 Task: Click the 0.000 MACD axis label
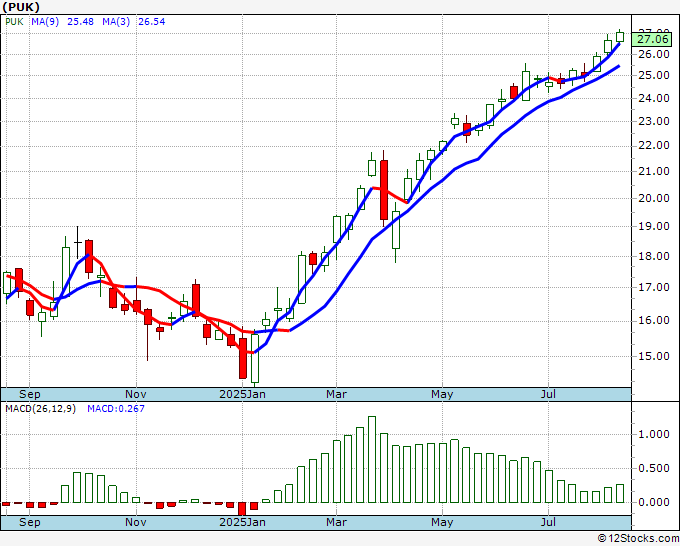[654, 502]
